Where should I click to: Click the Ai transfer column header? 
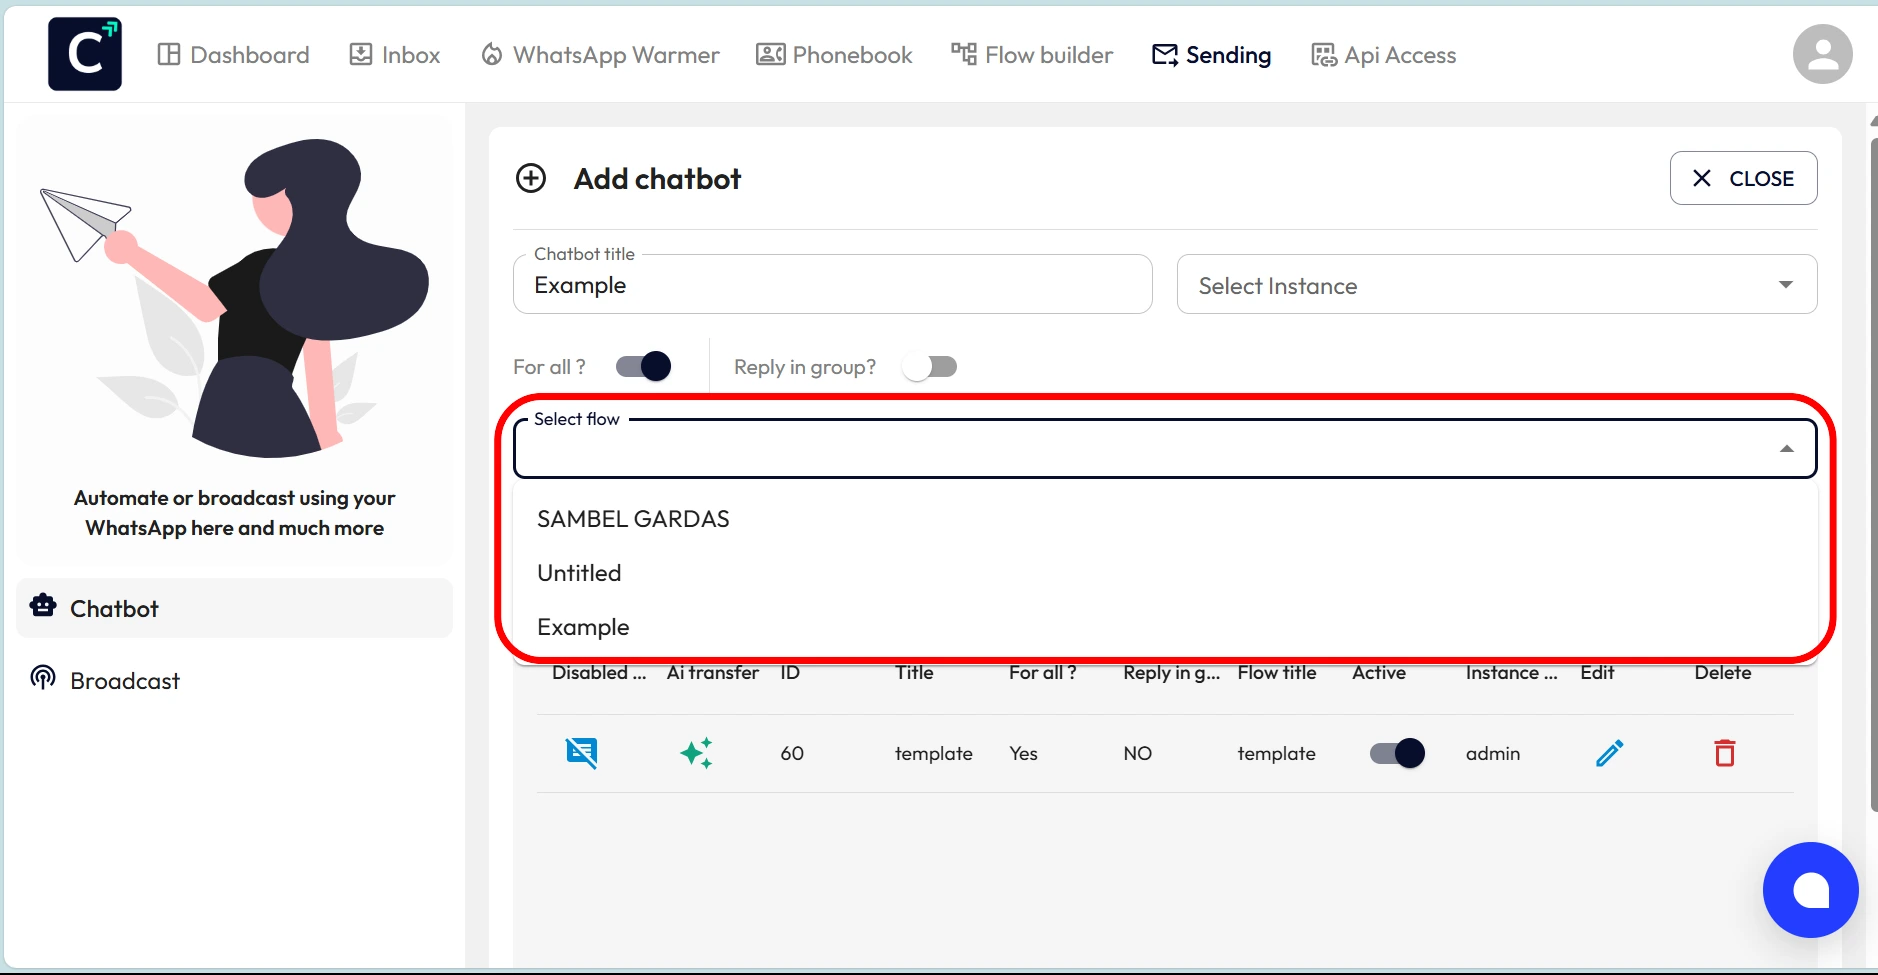pos(713,673)
